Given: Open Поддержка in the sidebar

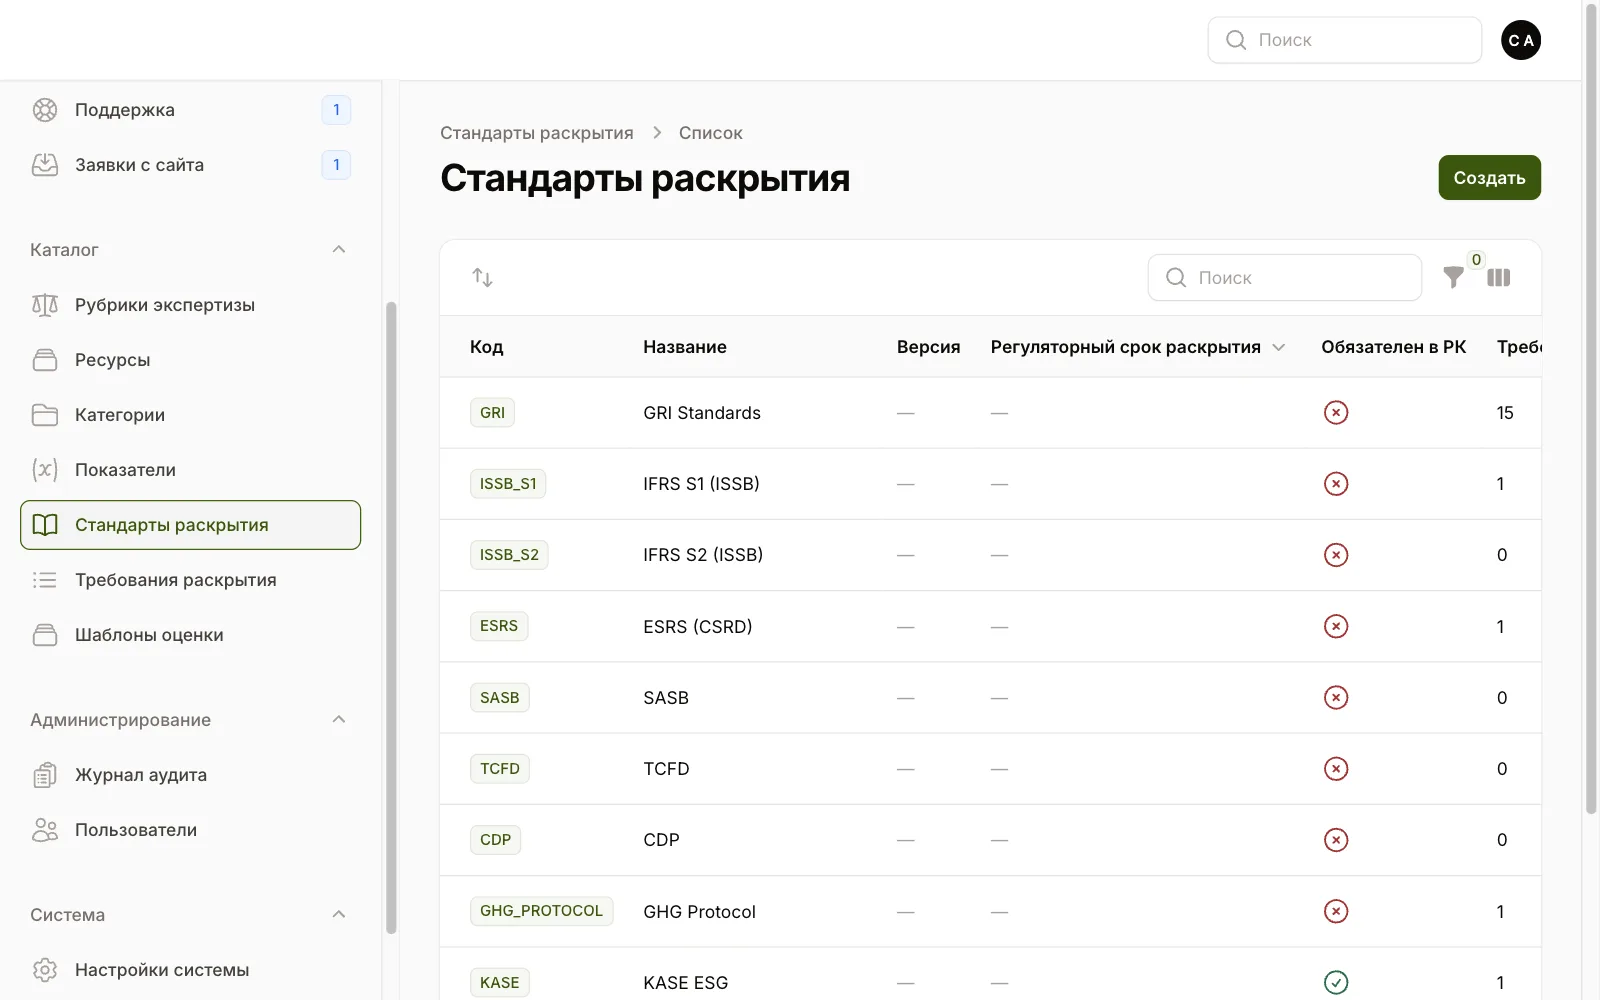Looking at the screenshot, I should click(x=190, y=110).
